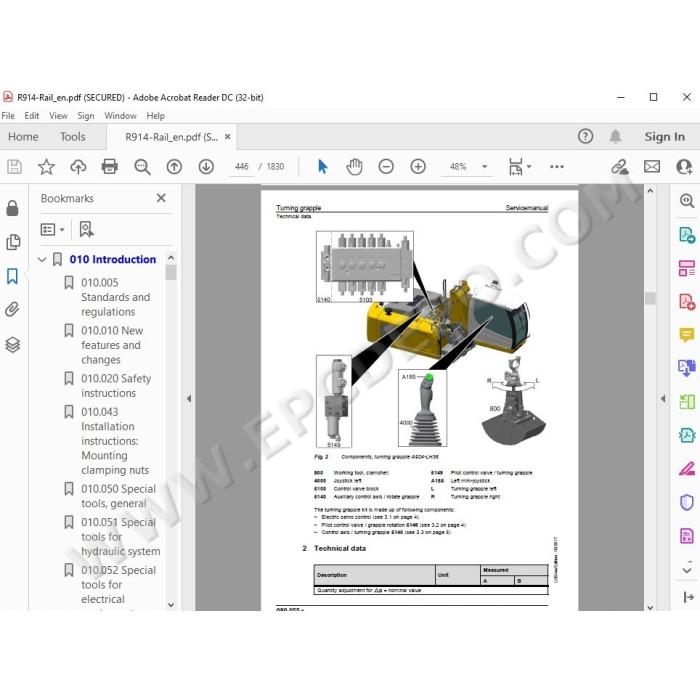
Task: Click the Save file icon
Action: [14, 167]
